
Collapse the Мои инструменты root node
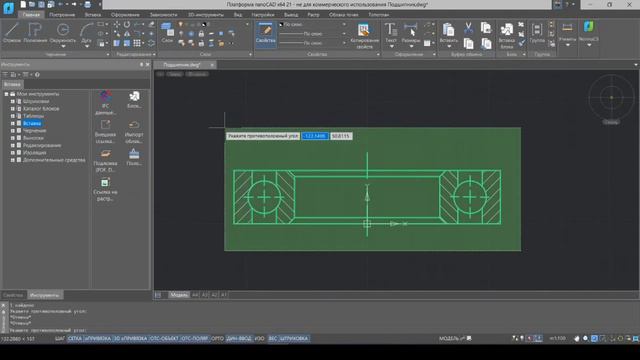6,94
